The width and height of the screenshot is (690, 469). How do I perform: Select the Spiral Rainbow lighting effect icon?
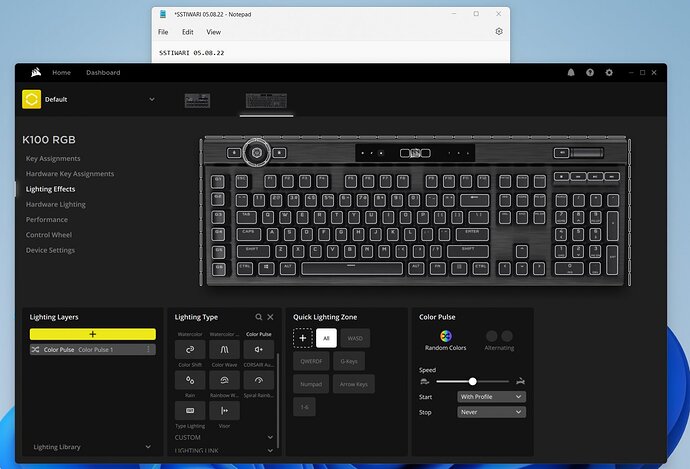pyautogui.click(x=259, y=380)
